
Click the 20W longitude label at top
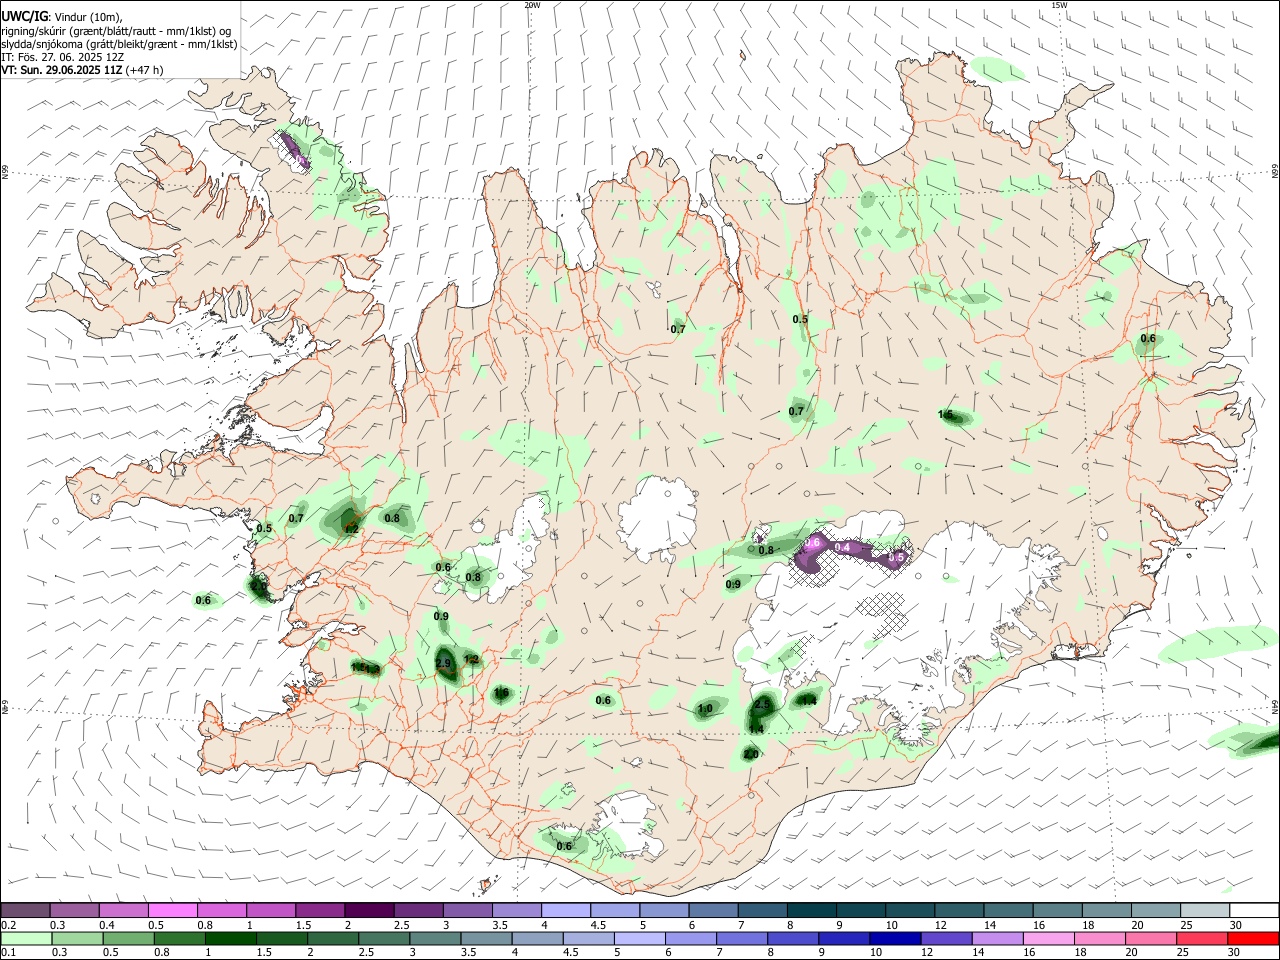tap(532, 5)
